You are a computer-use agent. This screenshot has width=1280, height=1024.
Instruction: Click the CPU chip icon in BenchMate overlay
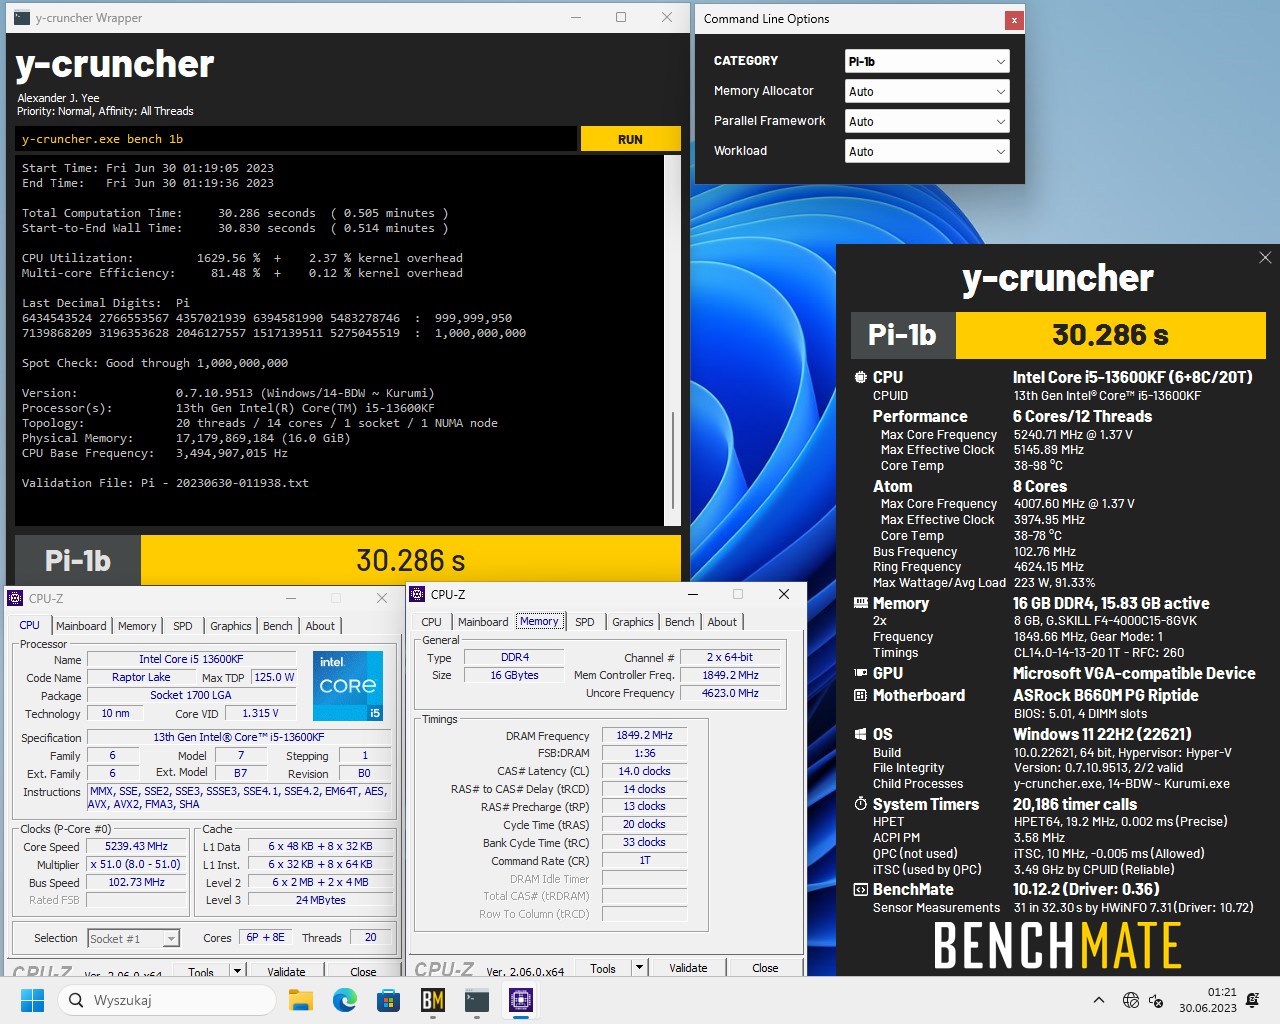(860, 377)
